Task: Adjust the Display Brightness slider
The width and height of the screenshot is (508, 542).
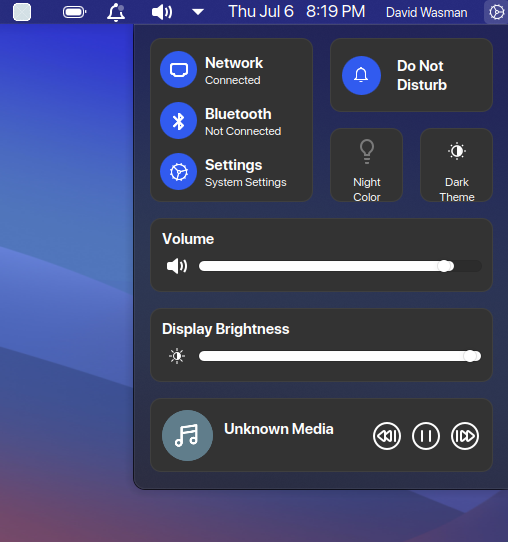Action: [x=340, y=356]
